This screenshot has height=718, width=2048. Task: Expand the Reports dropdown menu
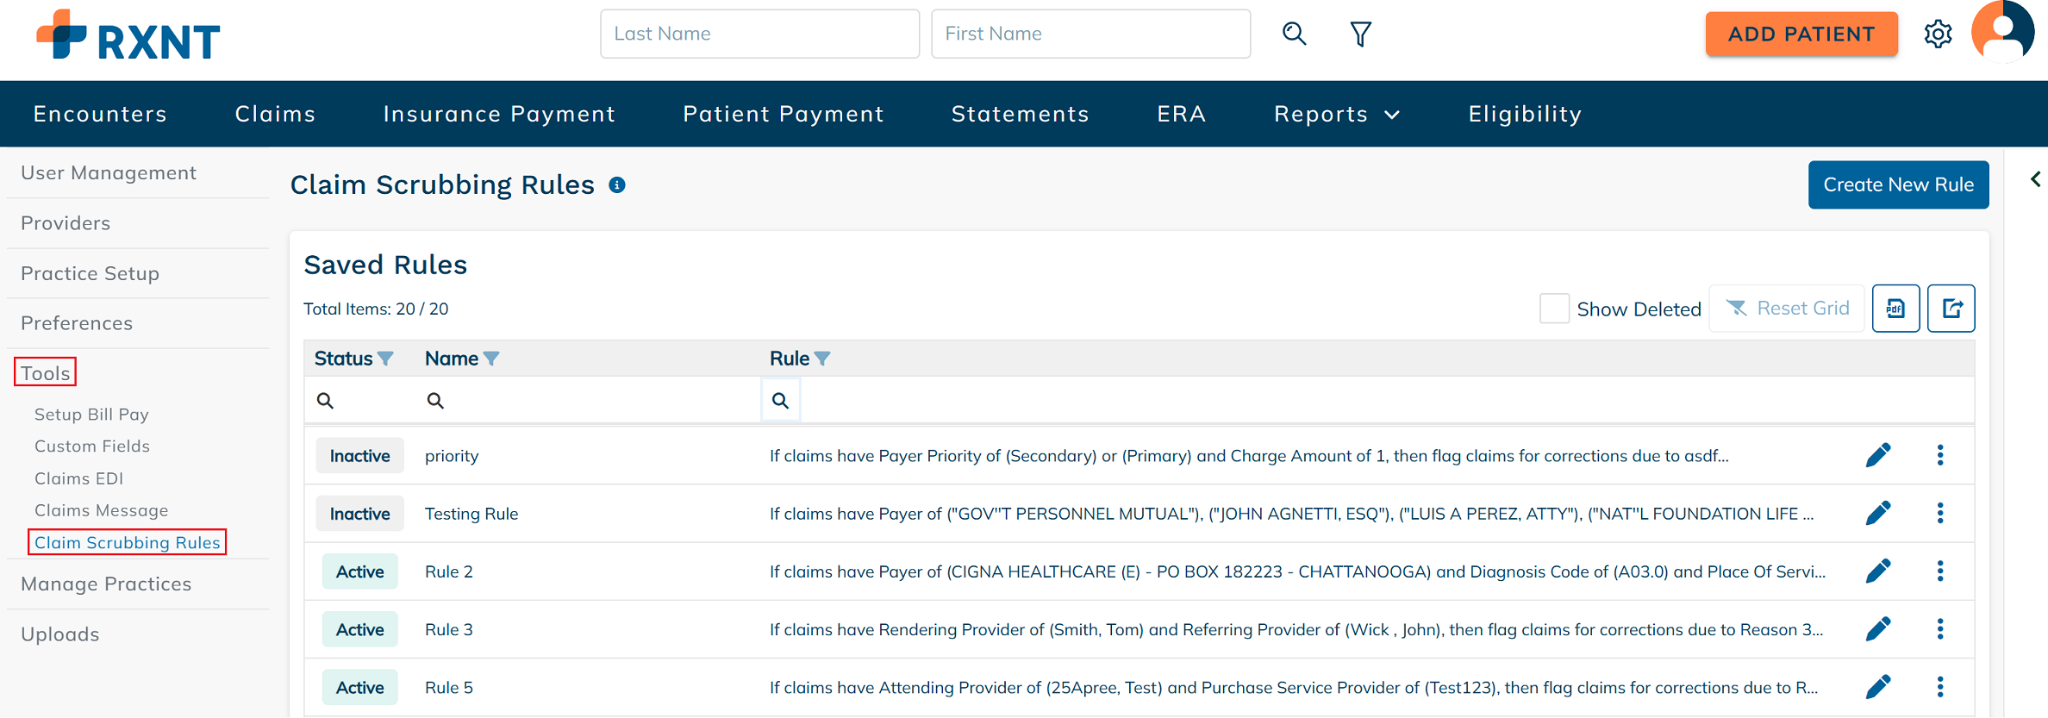1336,114
